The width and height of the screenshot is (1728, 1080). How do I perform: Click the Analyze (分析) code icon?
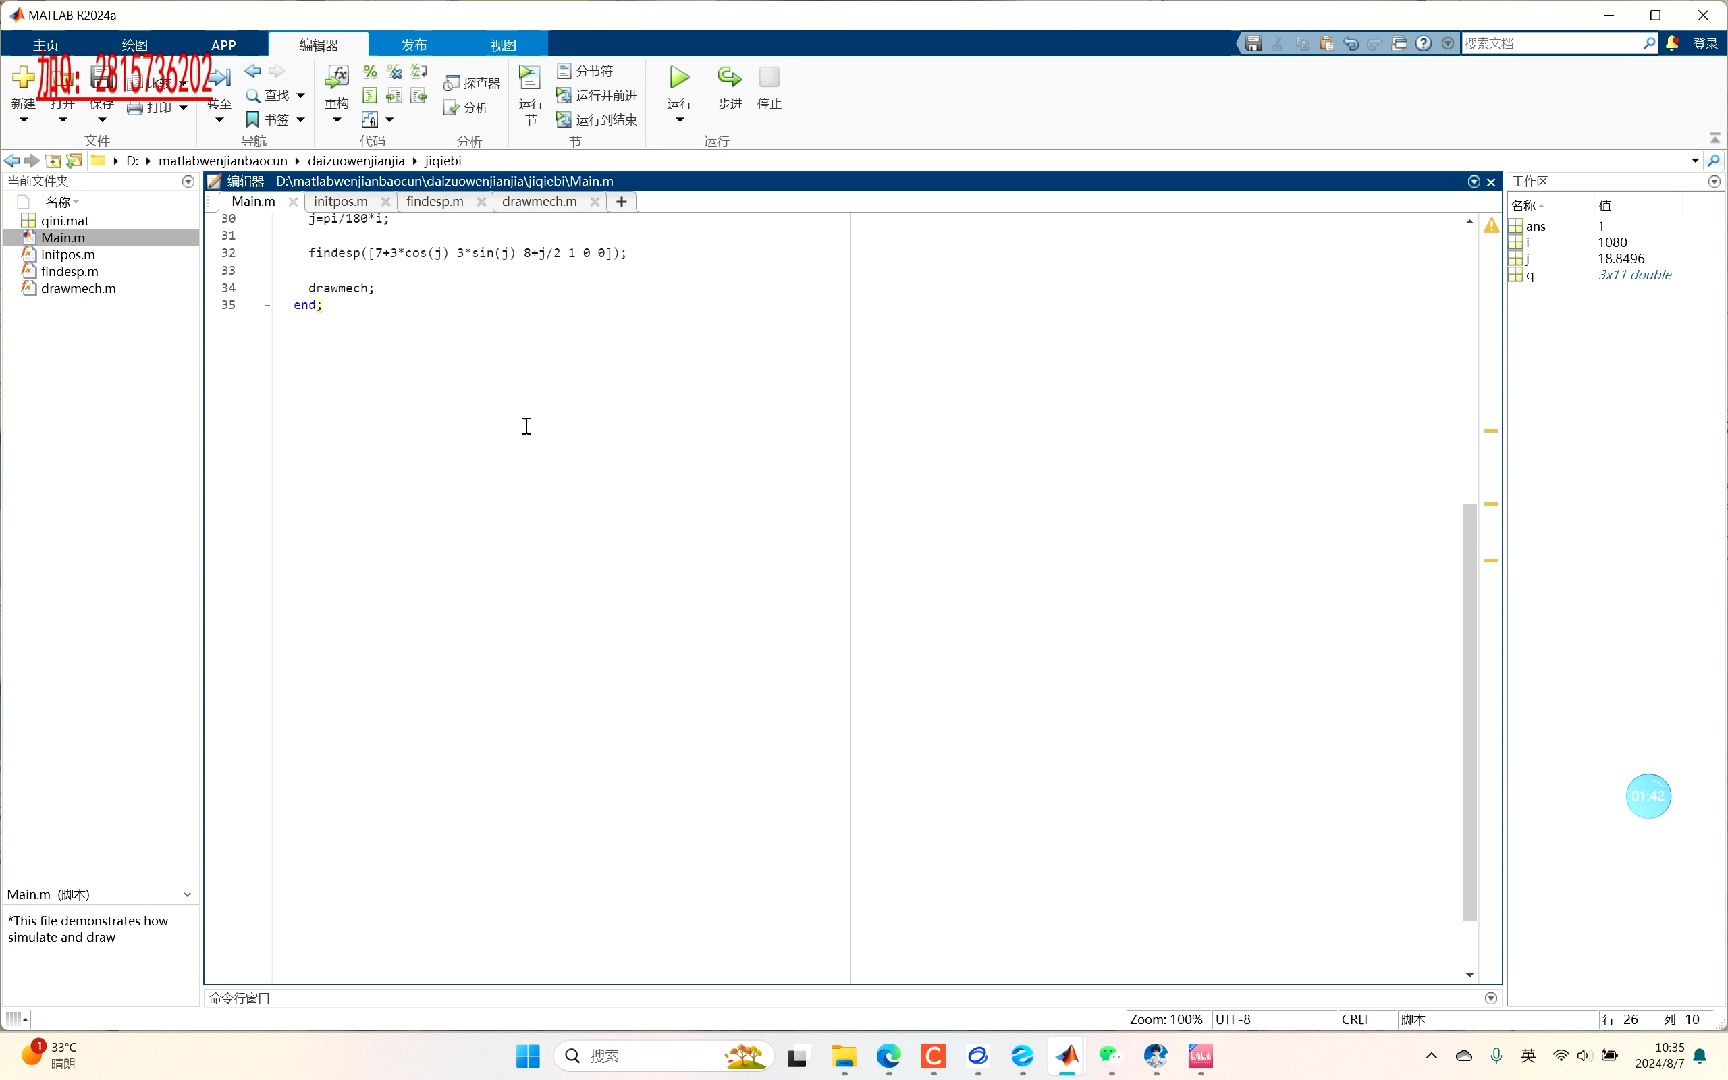point(452,107)
